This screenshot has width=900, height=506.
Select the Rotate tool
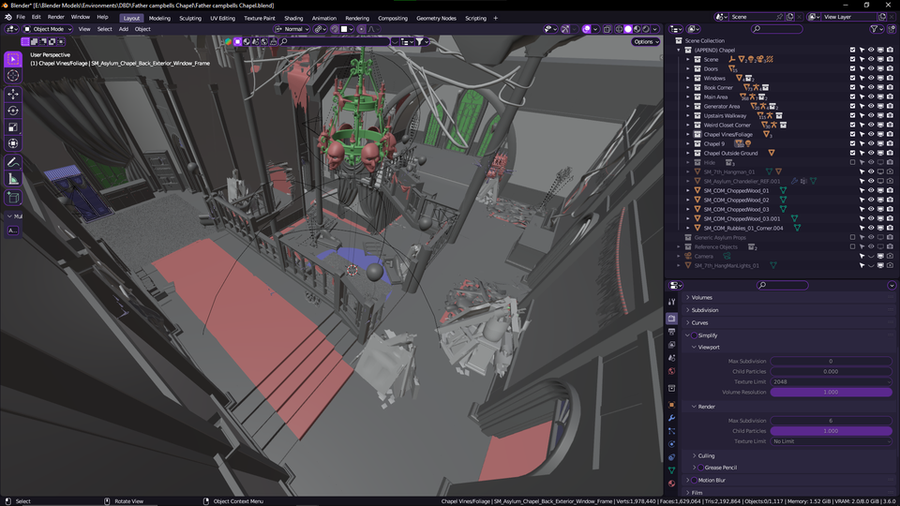13,110
